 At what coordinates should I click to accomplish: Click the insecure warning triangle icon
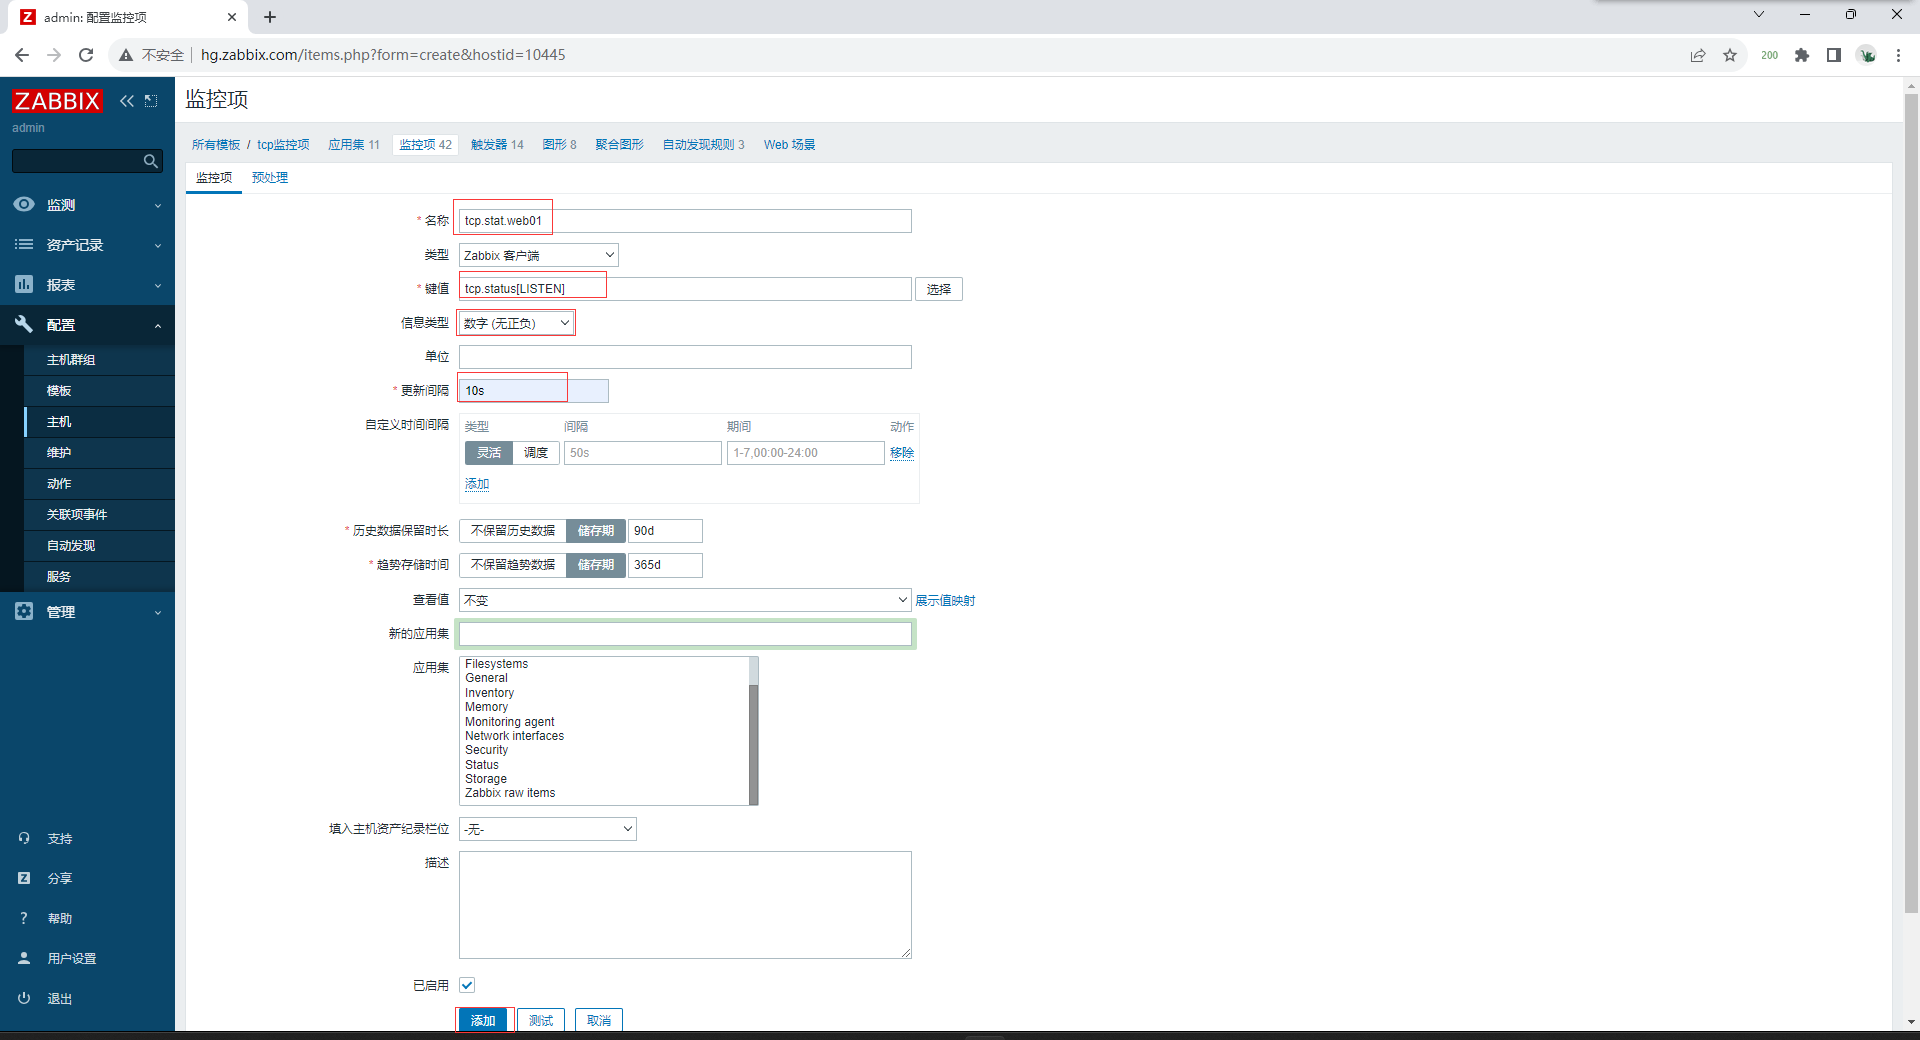(x=126, y=55)
